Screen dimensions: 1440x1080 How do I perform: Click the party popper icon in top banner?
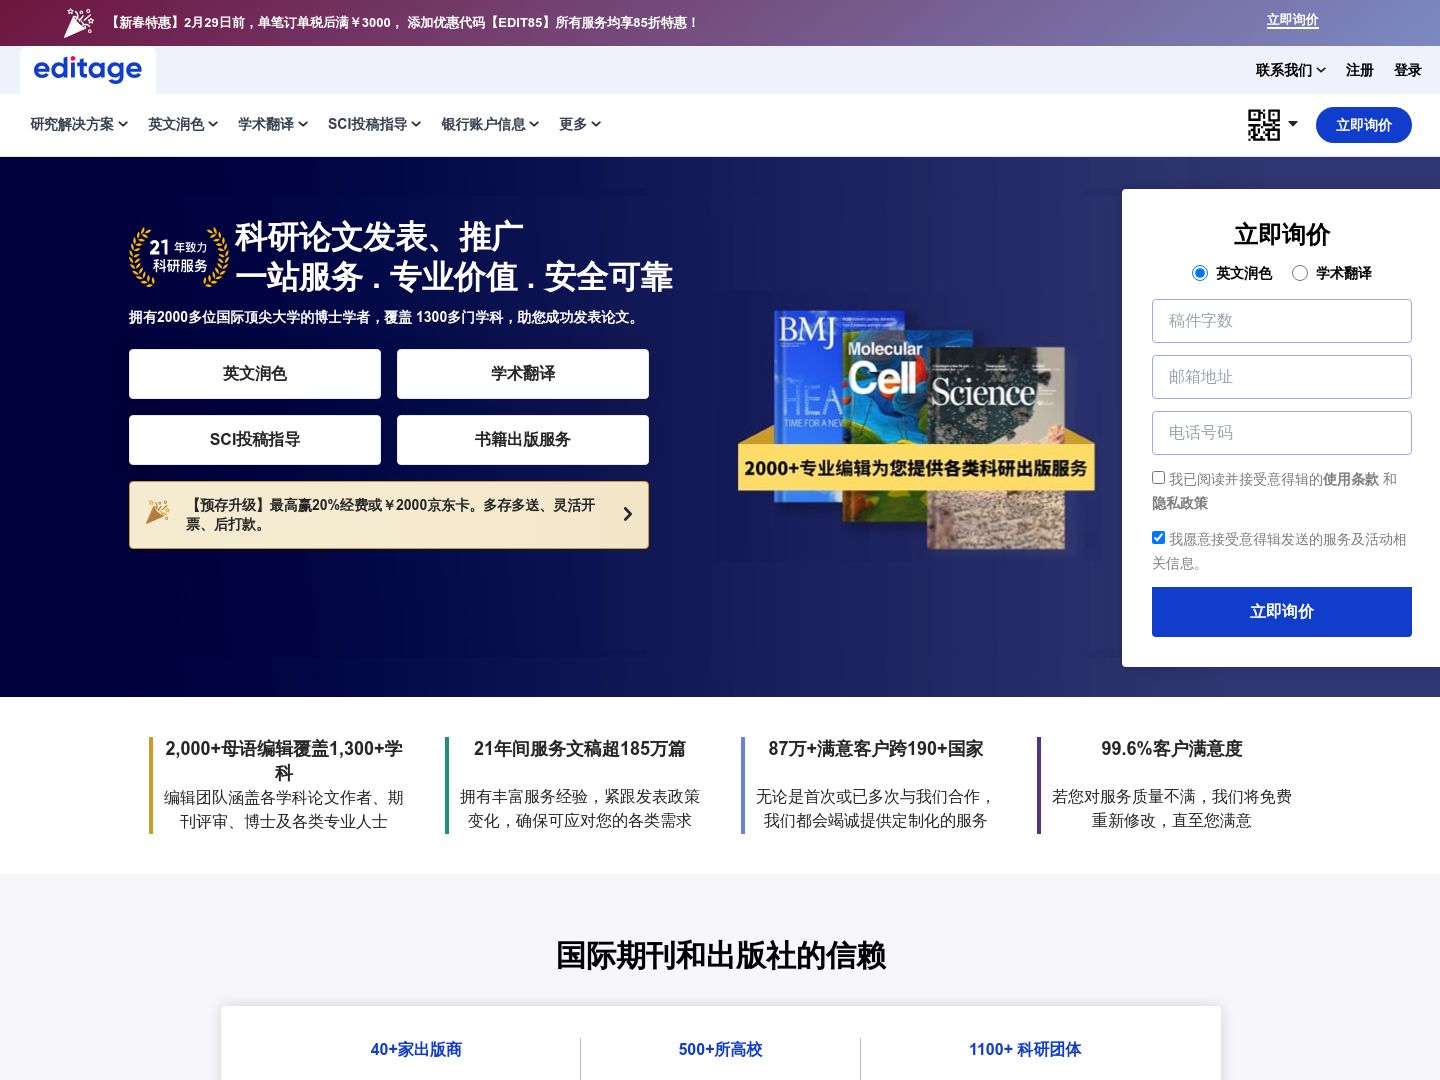(78, 22)
